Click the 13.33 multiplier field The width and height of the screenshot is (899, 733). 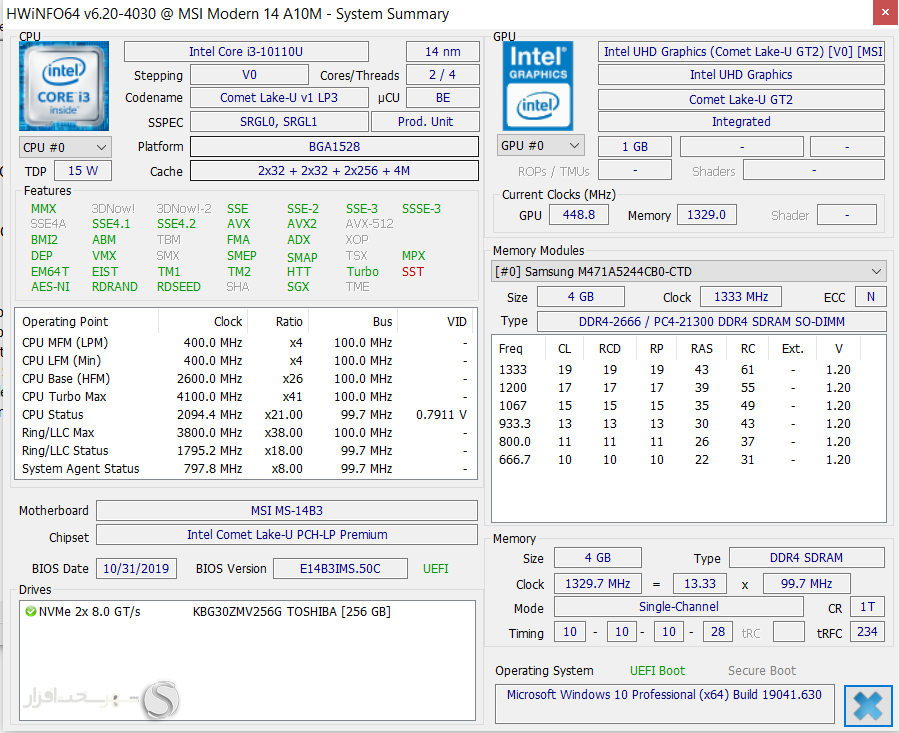[x=699, y=583]
